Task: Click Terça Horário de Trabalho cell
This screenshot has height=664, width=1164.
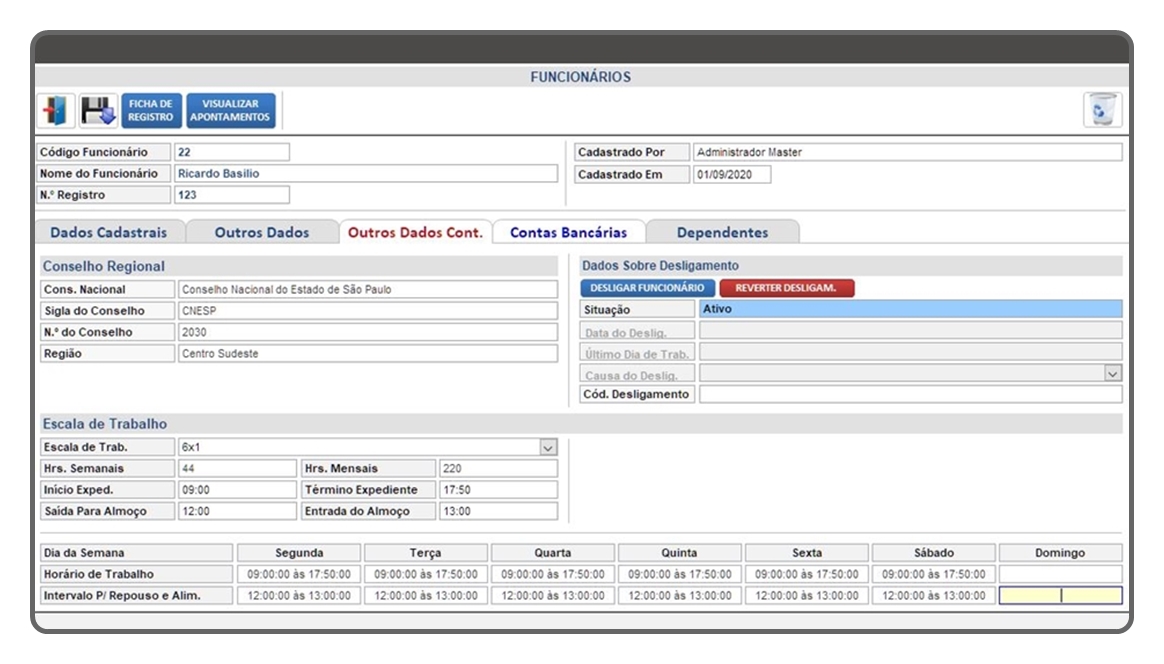Action: click(426, 574)
